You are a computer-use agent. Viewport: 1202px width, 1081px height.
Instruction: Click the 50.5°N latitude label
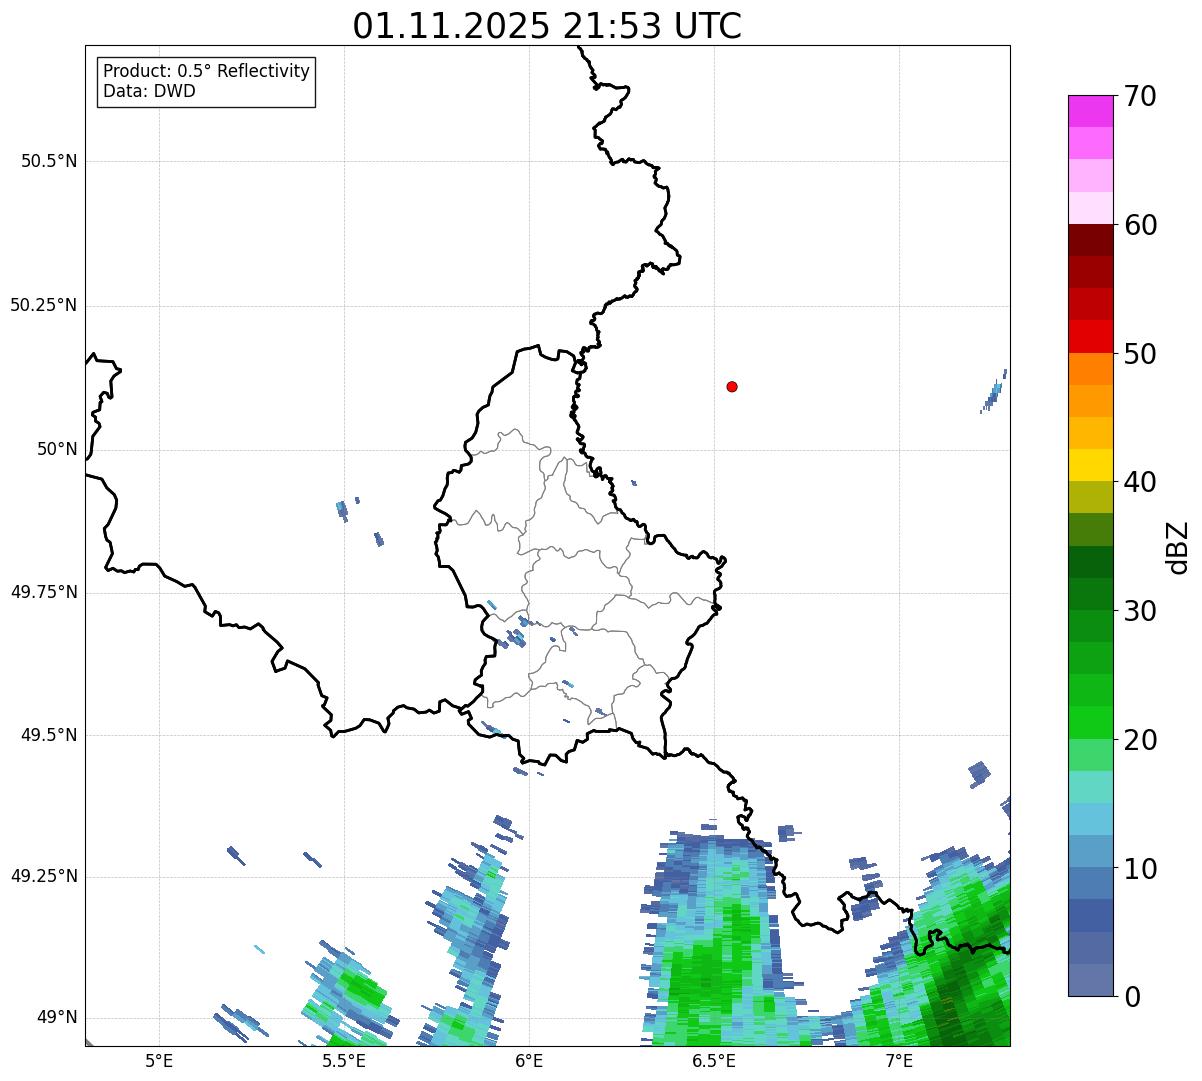pos(49,161)
